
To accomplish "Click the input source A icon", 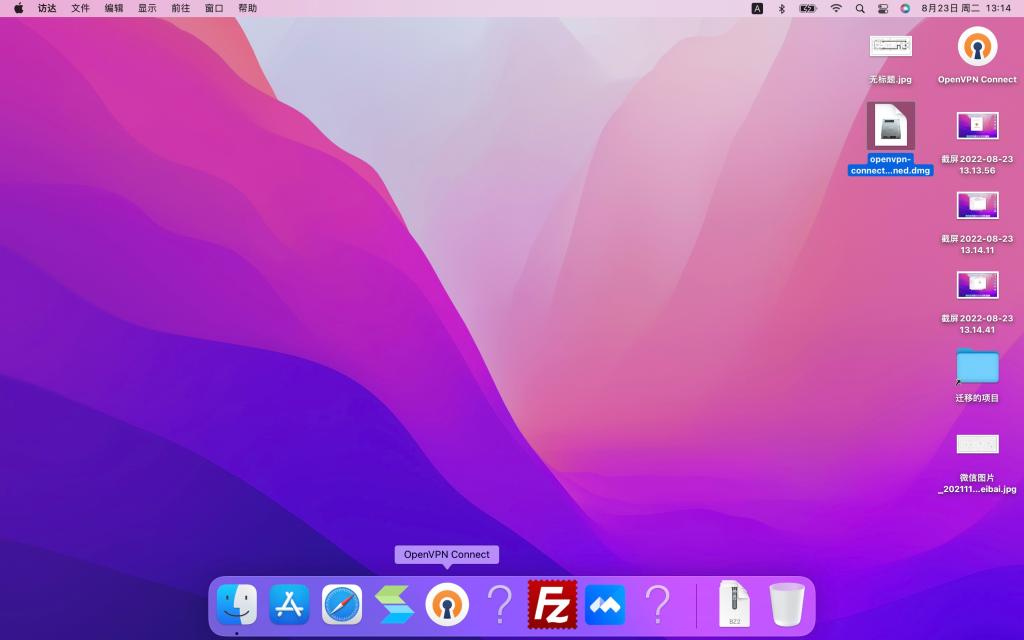I will (757, 8).
